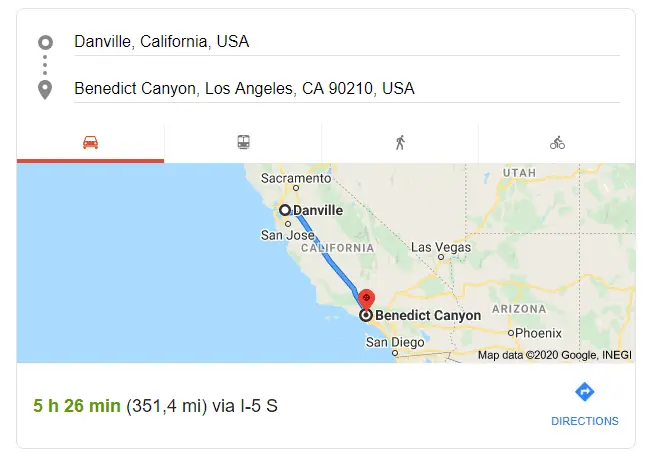Viewport: 663px width, 467px height.
Task: Choose the walking directions mode
Action: tap(400, 142)
